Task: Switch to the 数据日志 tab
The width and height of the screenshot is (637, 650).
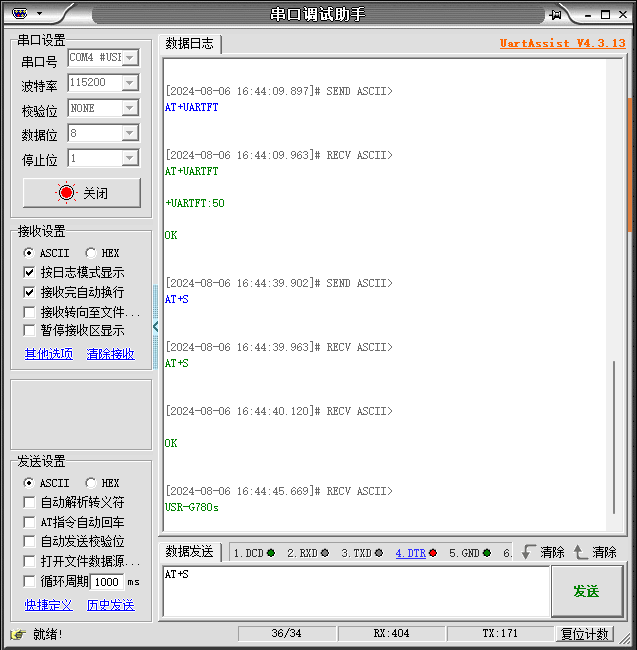Action: click(x=189, y=43)
